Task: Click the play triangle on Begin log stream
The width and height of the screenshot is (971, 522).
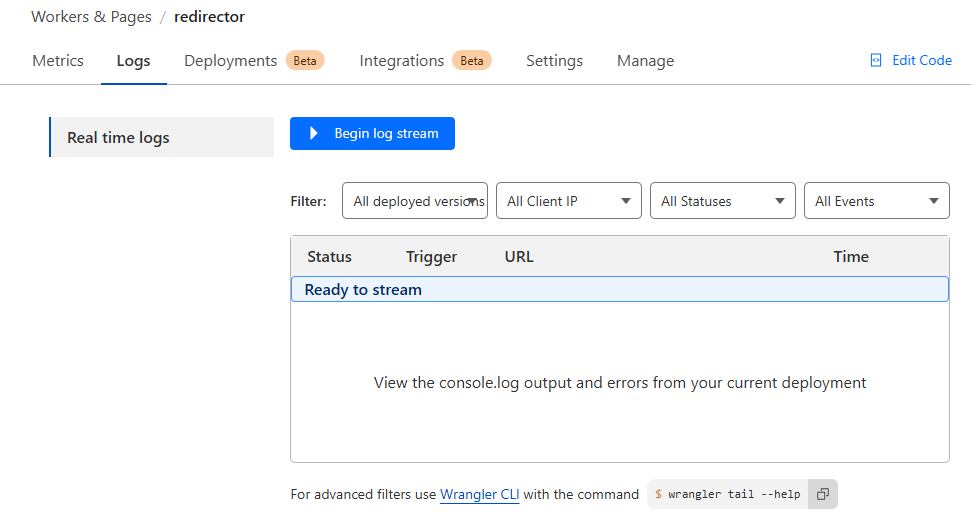Action: tap(314, 133)
